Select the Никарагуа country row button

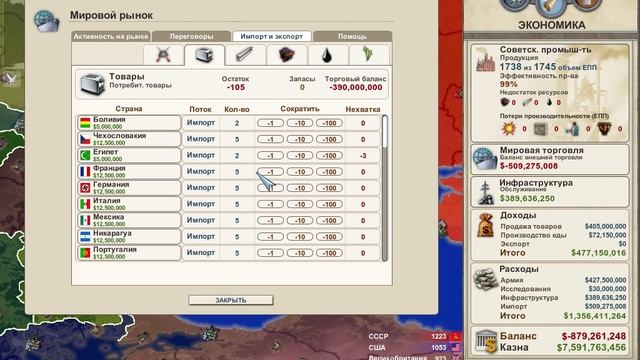[x=129, y=236]
